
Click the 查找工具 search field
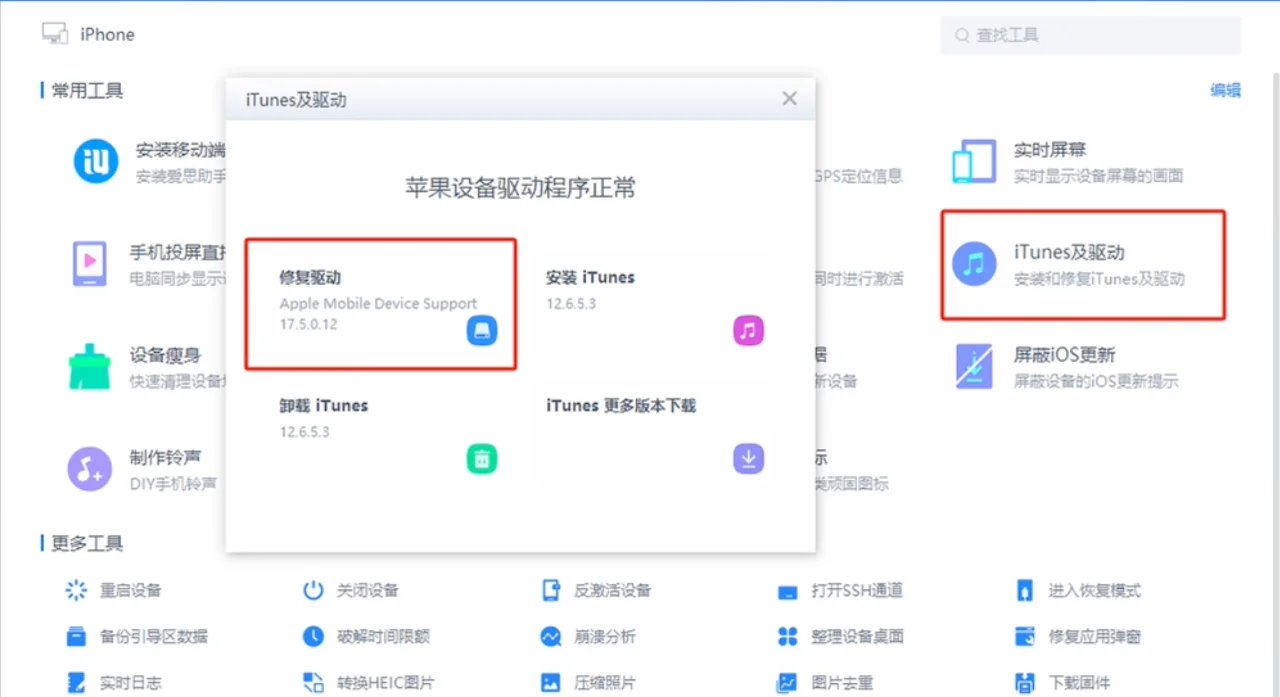coord(1090,35)
